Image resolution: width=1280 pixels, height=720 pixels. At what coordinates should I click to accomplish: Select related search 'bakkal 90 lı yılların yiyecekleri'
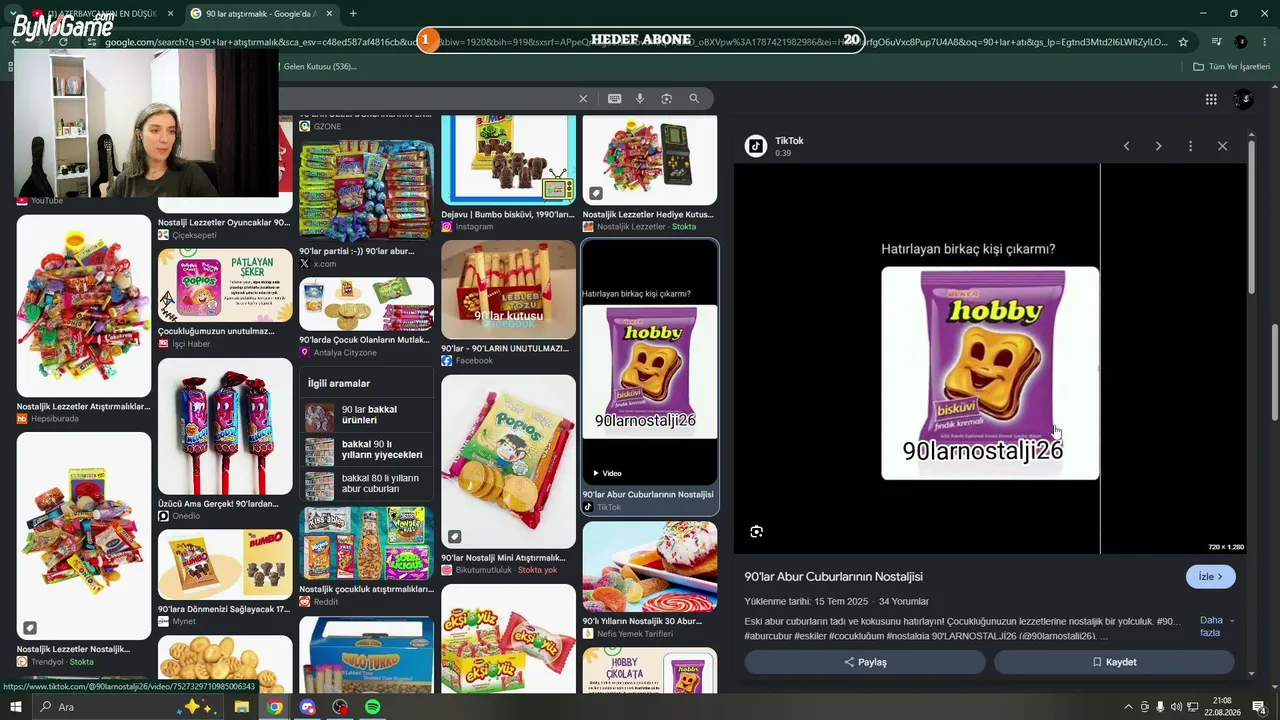tap(366, 450)
